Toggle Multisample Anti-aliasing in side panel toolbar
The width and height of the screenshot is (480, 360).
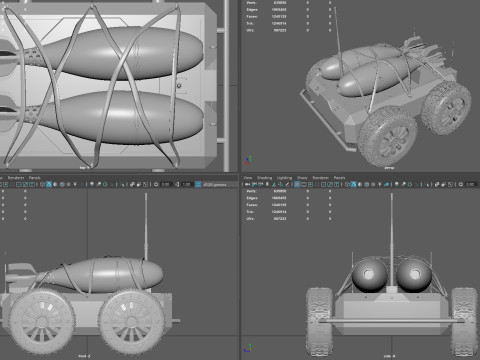coord(410,184)
